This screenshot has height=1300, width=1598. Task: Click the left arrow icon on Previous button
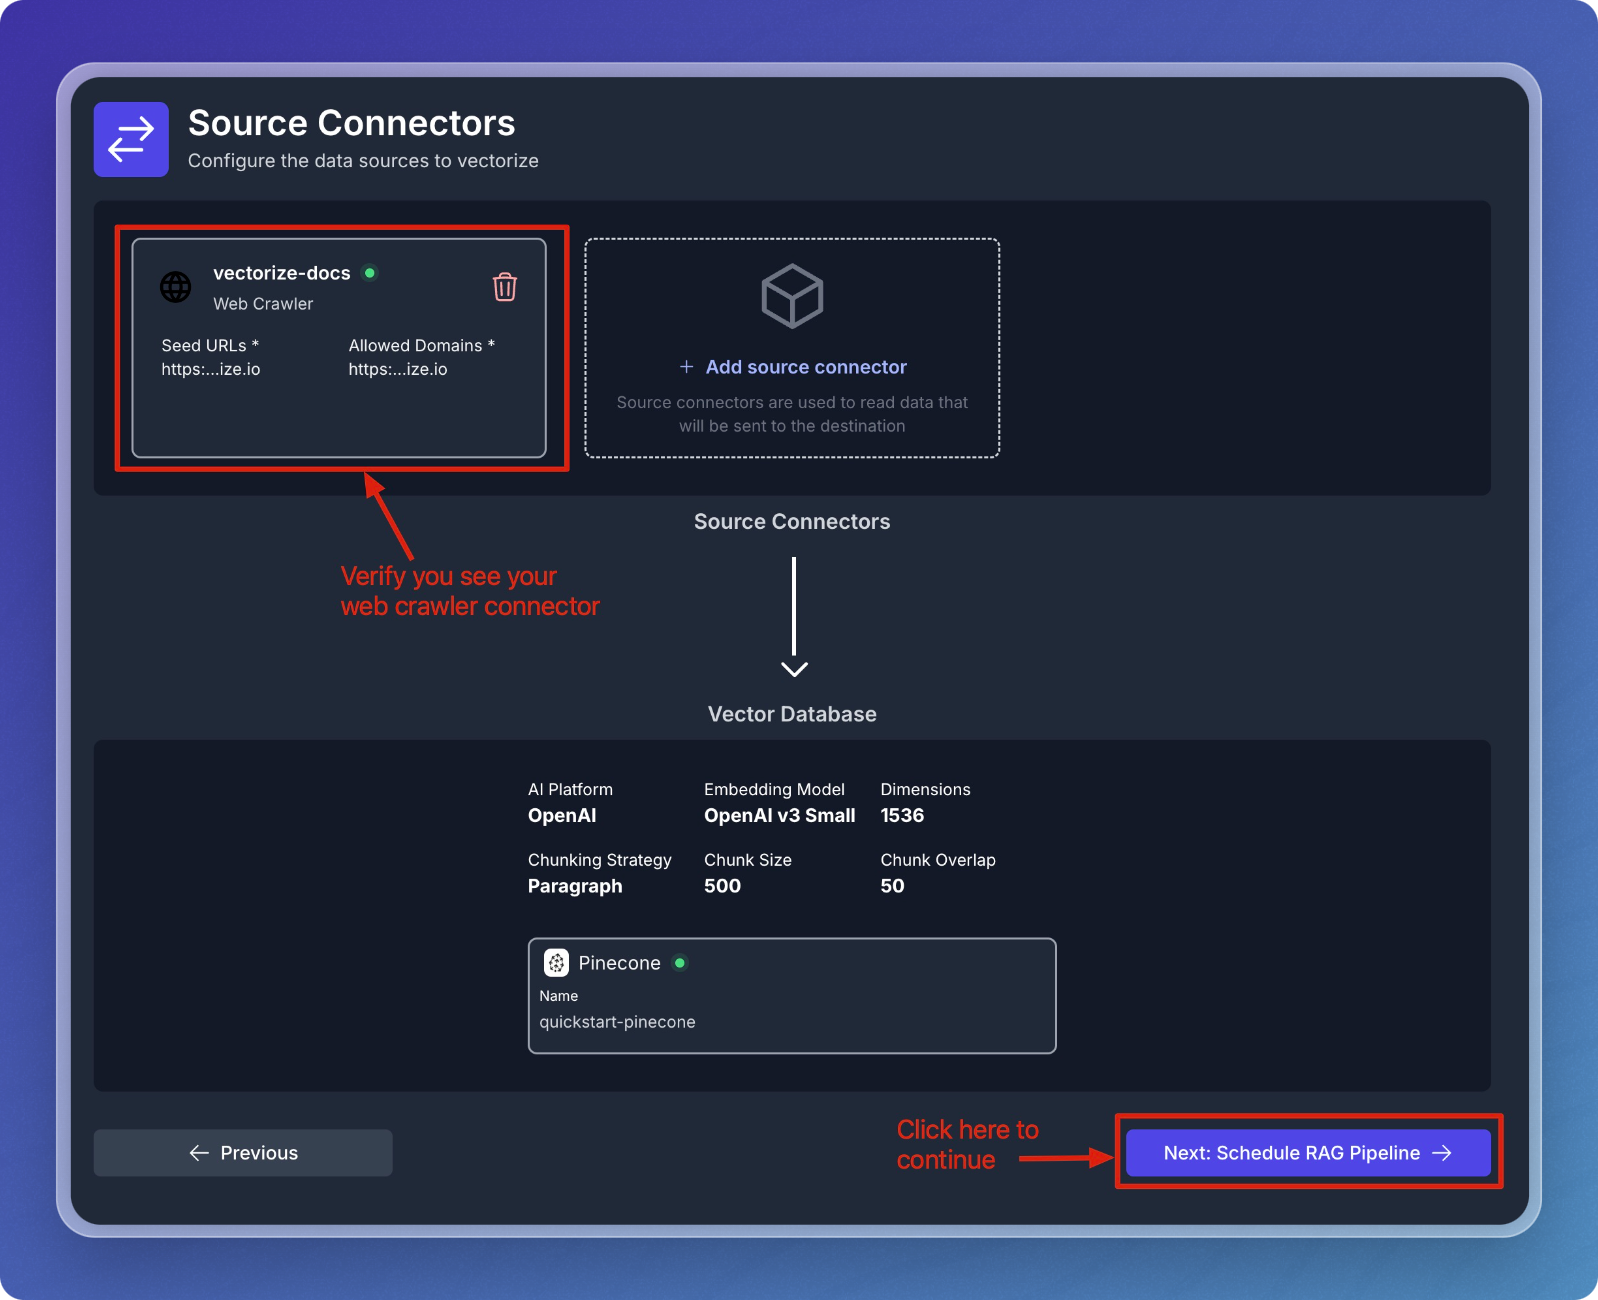point(199,1153)
